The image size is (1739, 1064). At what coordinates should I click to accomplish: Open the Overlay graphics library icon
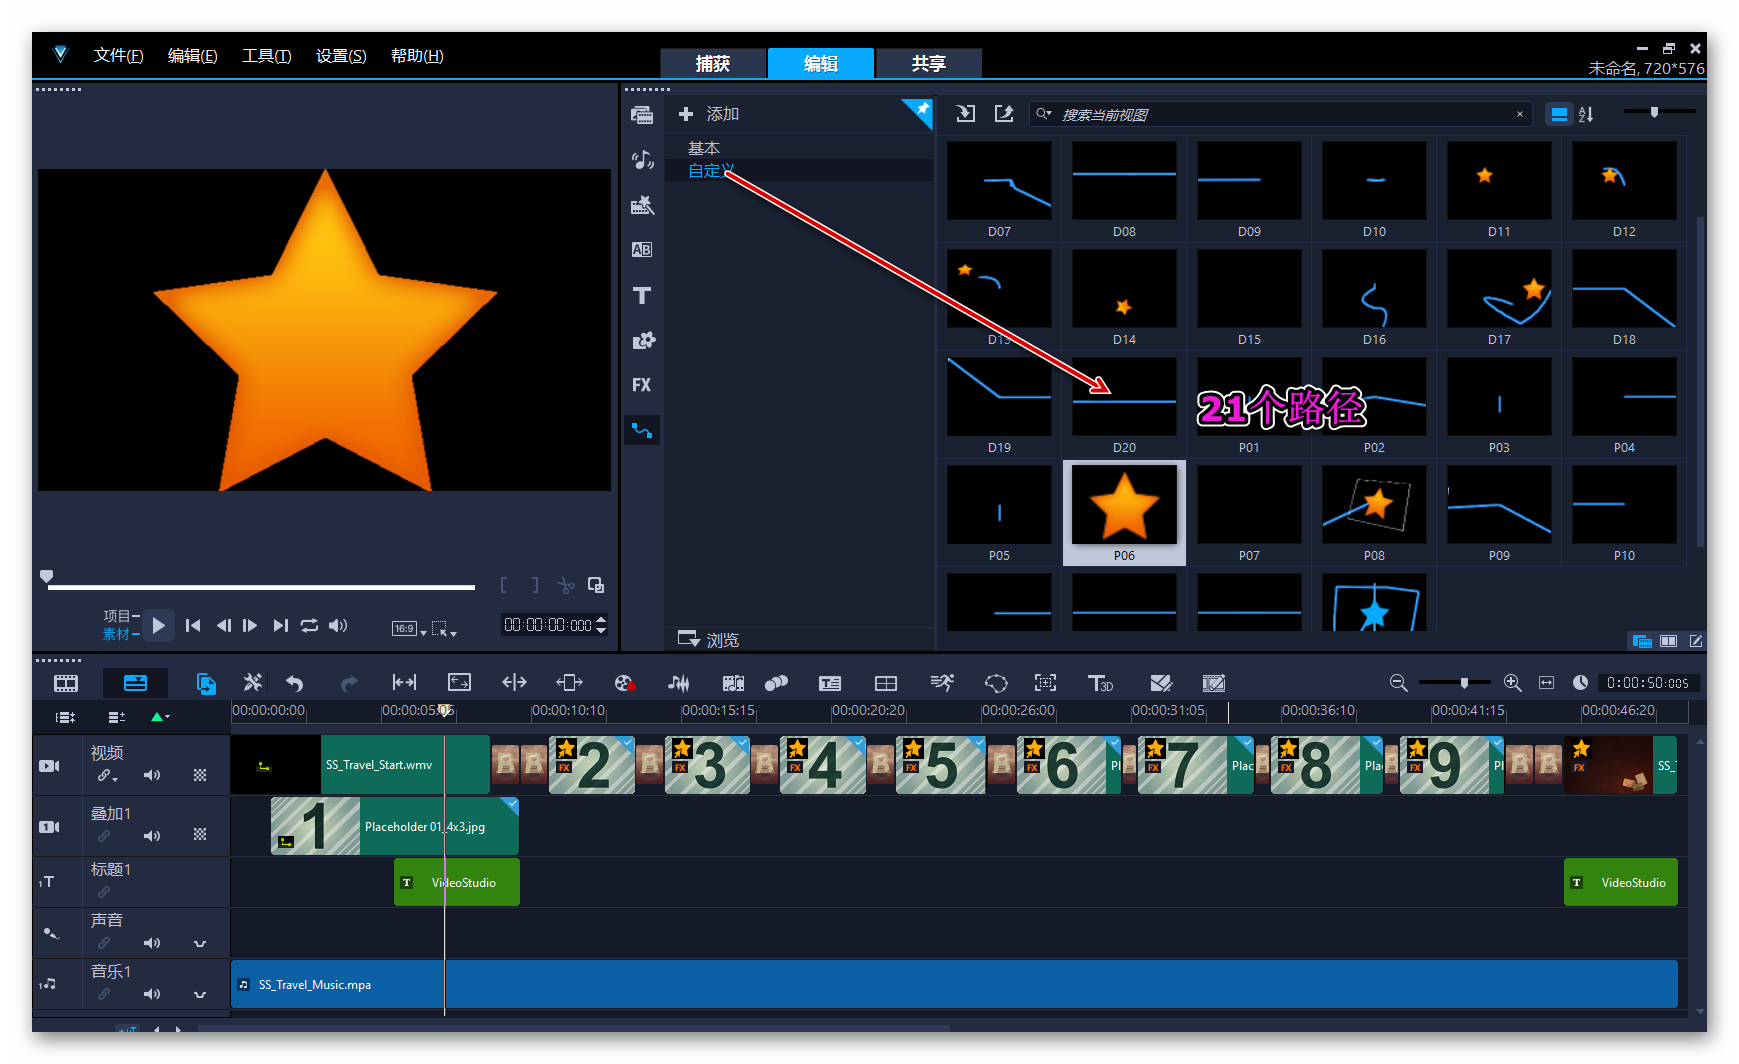coord(642,340)
